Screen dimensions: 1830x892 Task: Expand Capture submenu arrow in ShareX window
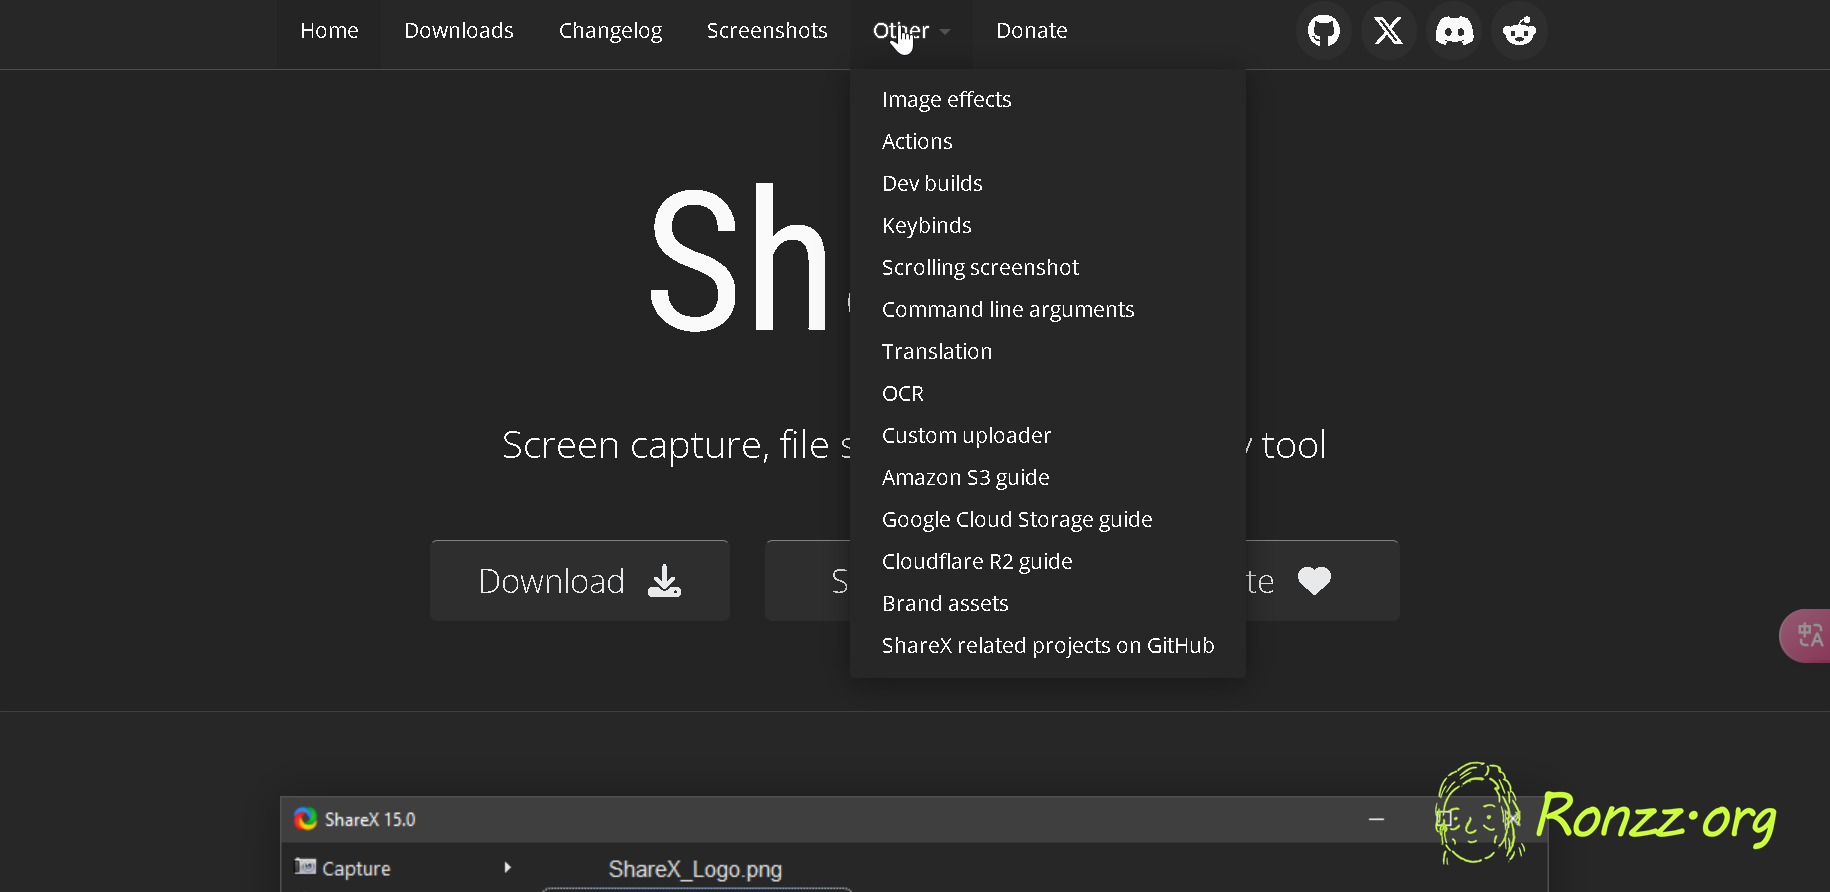tap(508, 867)
